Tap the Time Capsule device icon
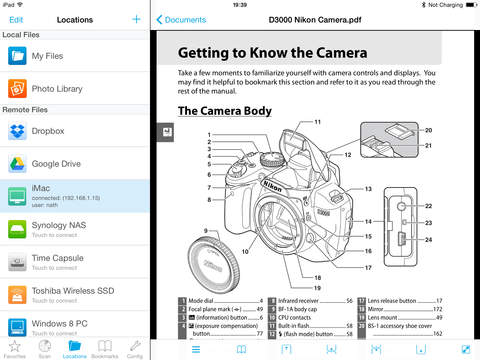 pos(17,262)
